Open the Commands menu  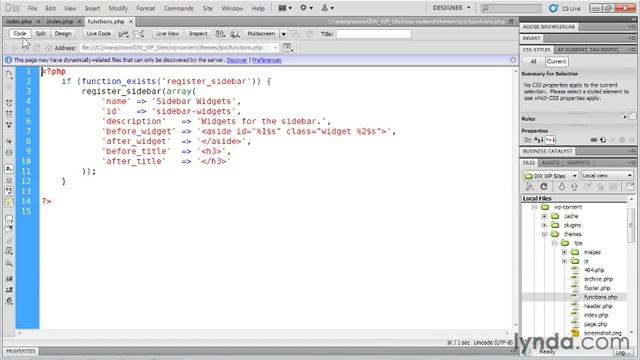[178, 8]
